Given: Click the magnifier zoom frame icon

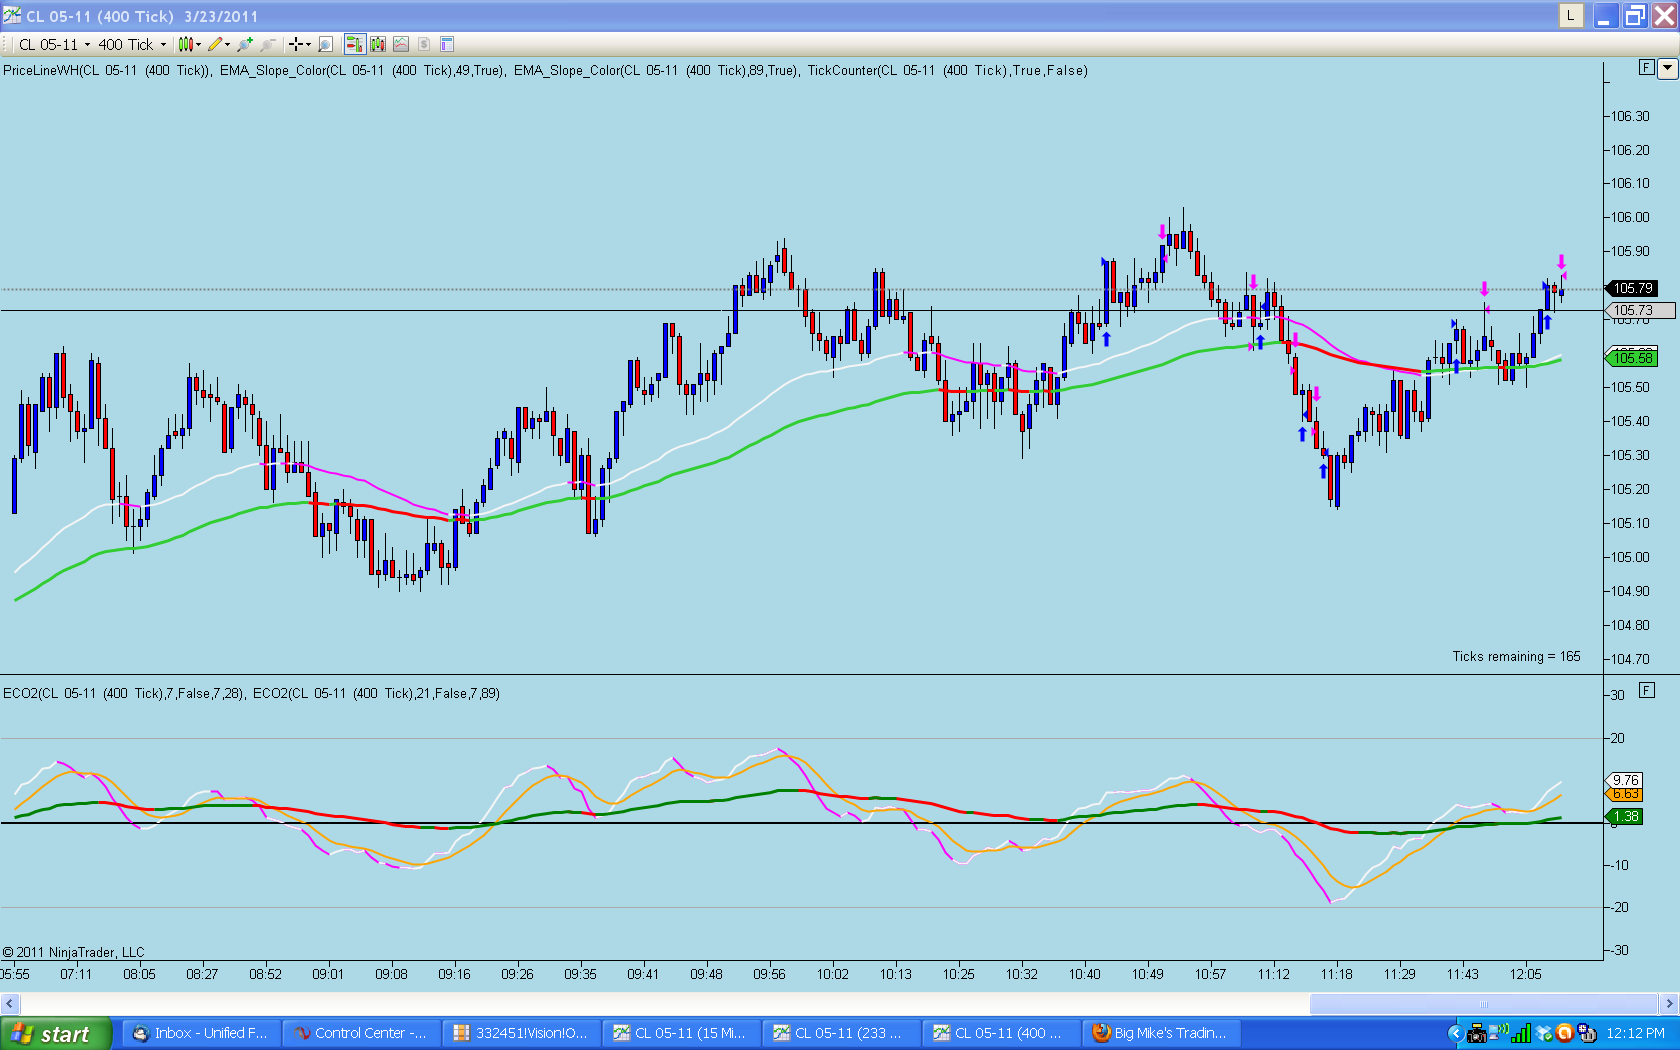Looking at the screenshot, I should (325, 44).
